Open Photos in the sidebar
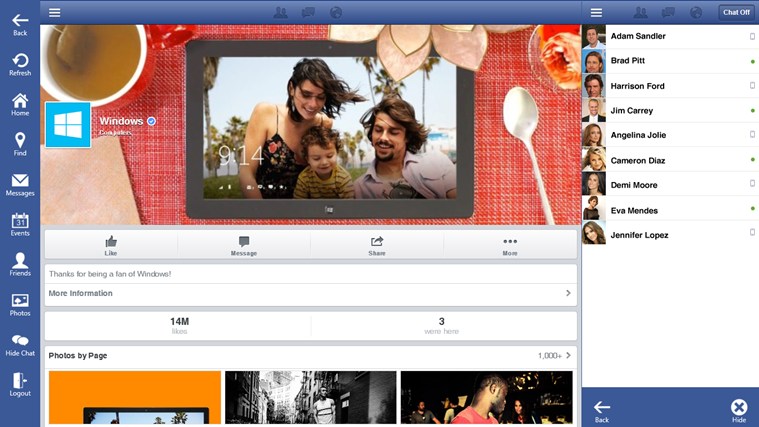This screenshot has width=759, height=427. point(20,305)
